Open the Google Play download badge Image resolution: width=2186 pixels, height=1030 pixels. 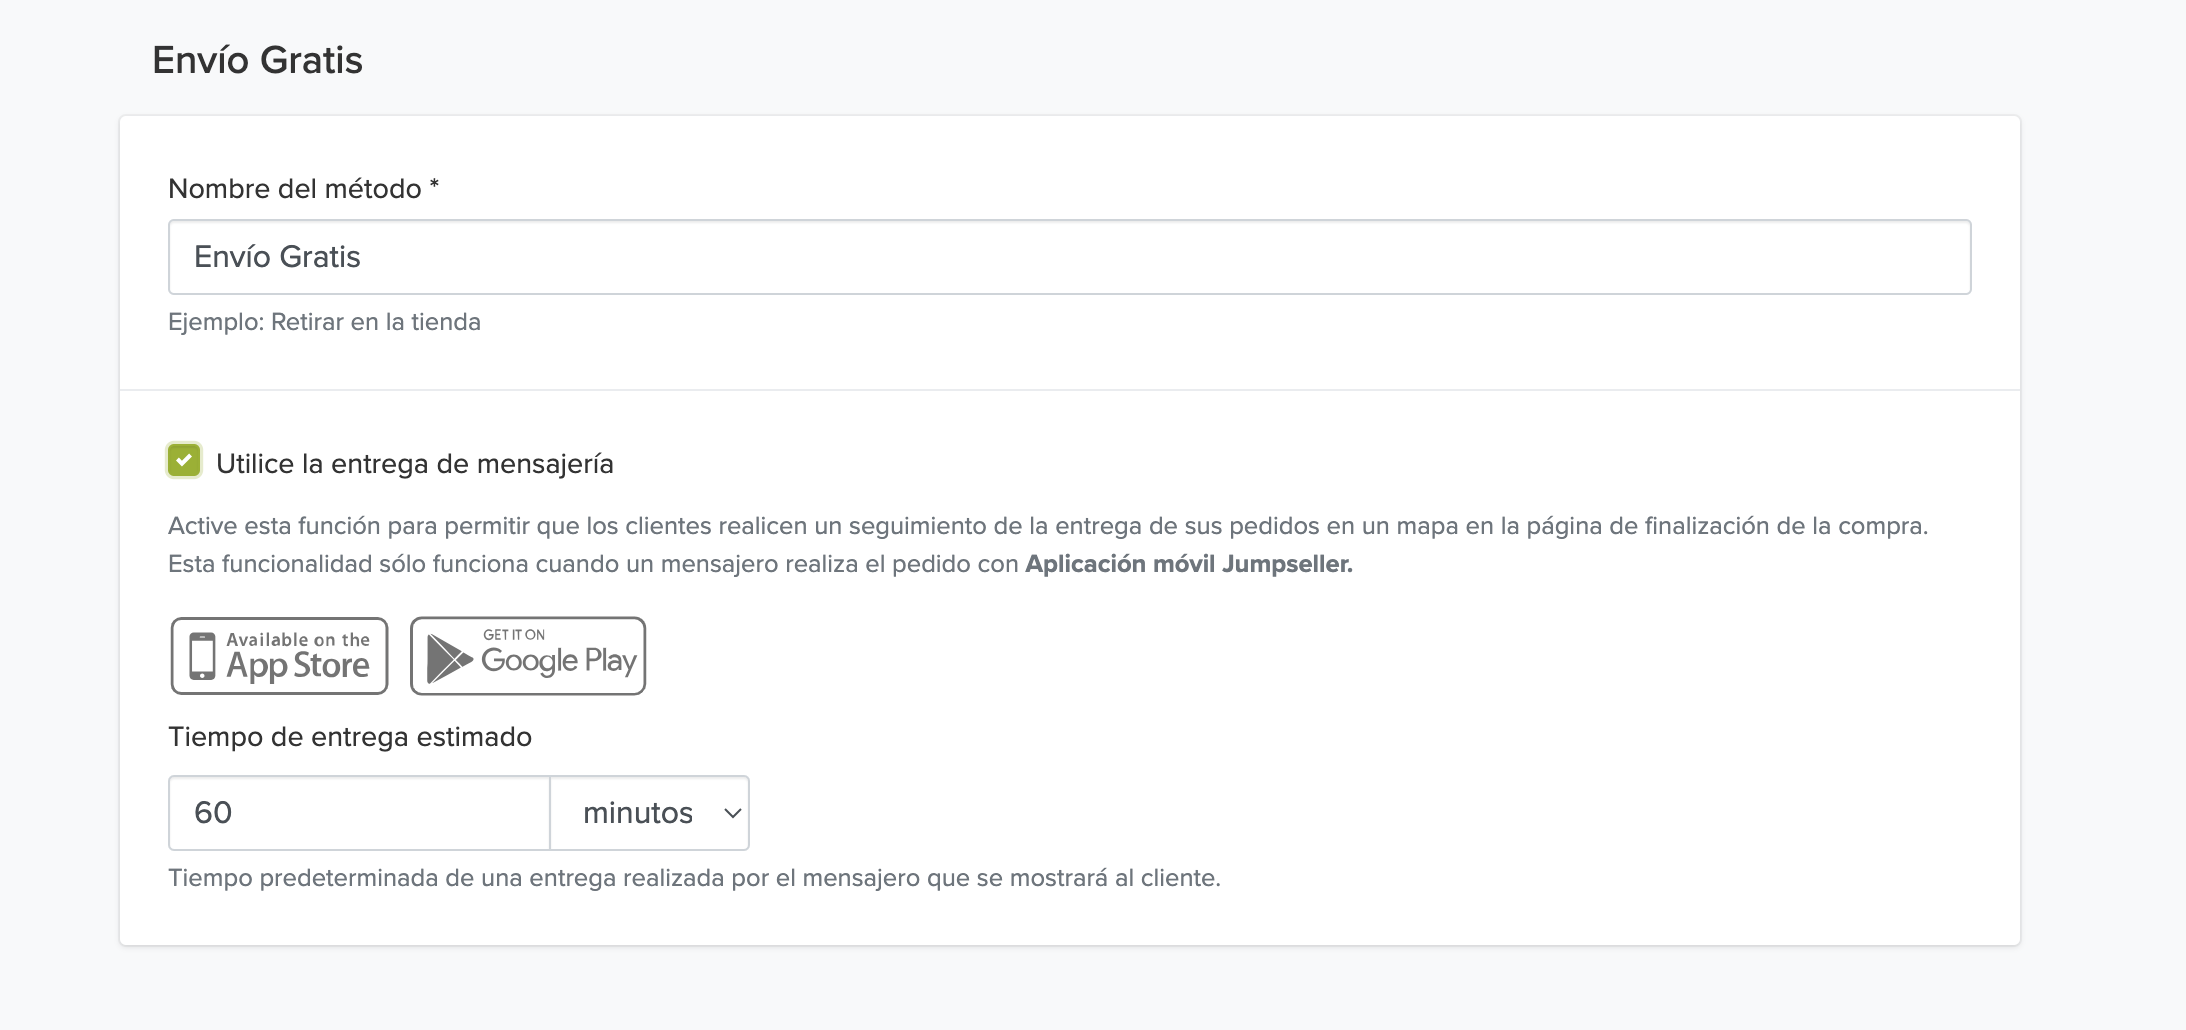(528, 656)
